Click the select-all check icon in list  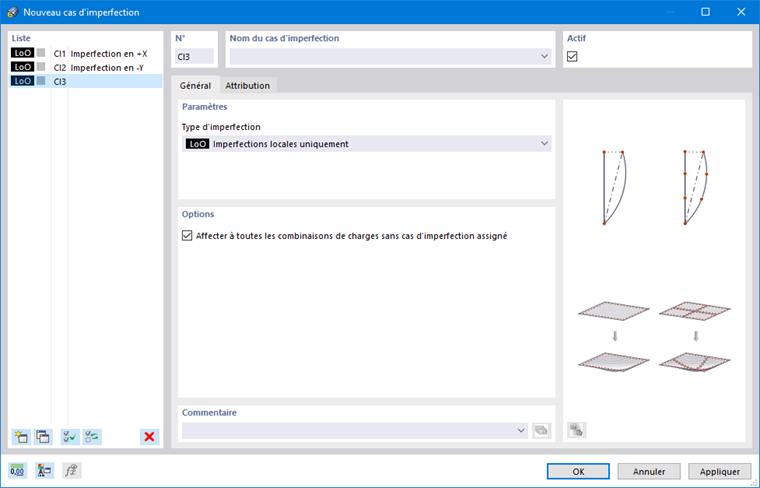tap(70, 437)
